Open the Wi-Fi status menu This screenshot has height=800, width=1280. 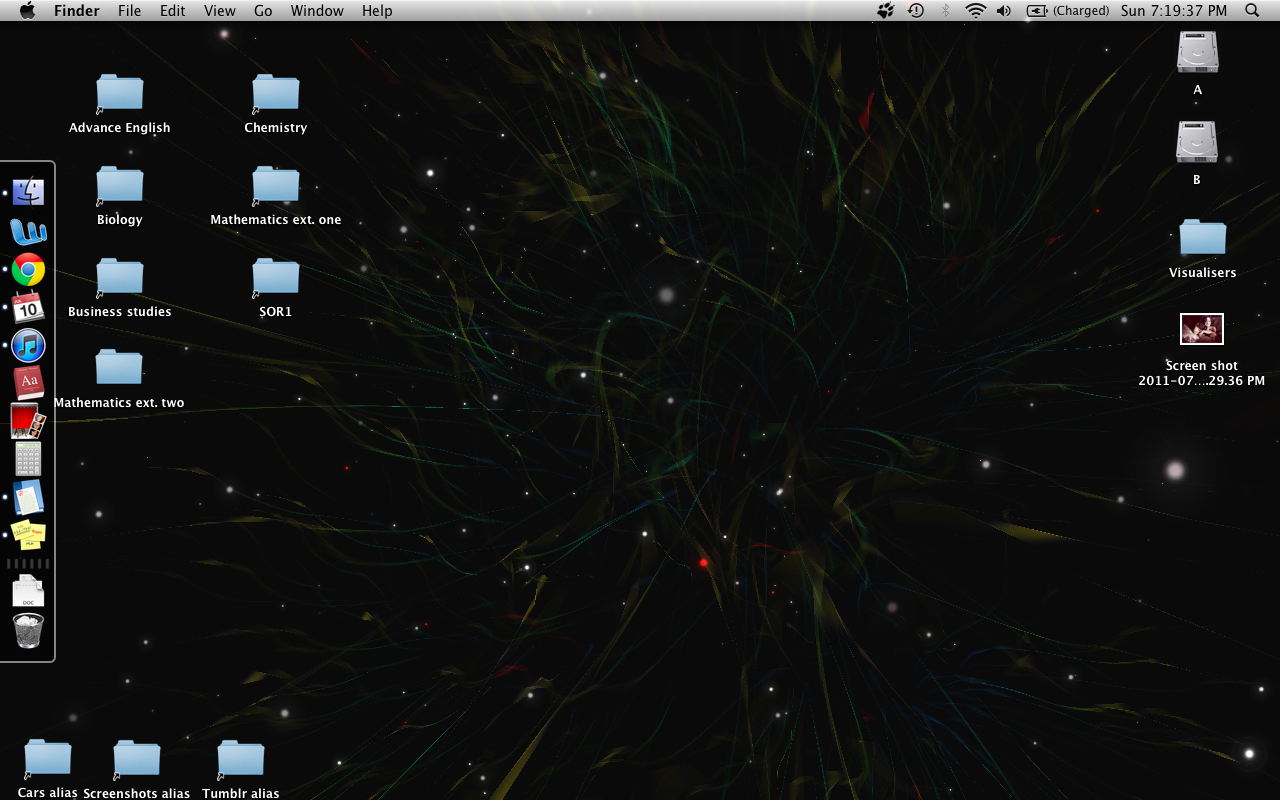pyautogui.click(x=975, y=11)
